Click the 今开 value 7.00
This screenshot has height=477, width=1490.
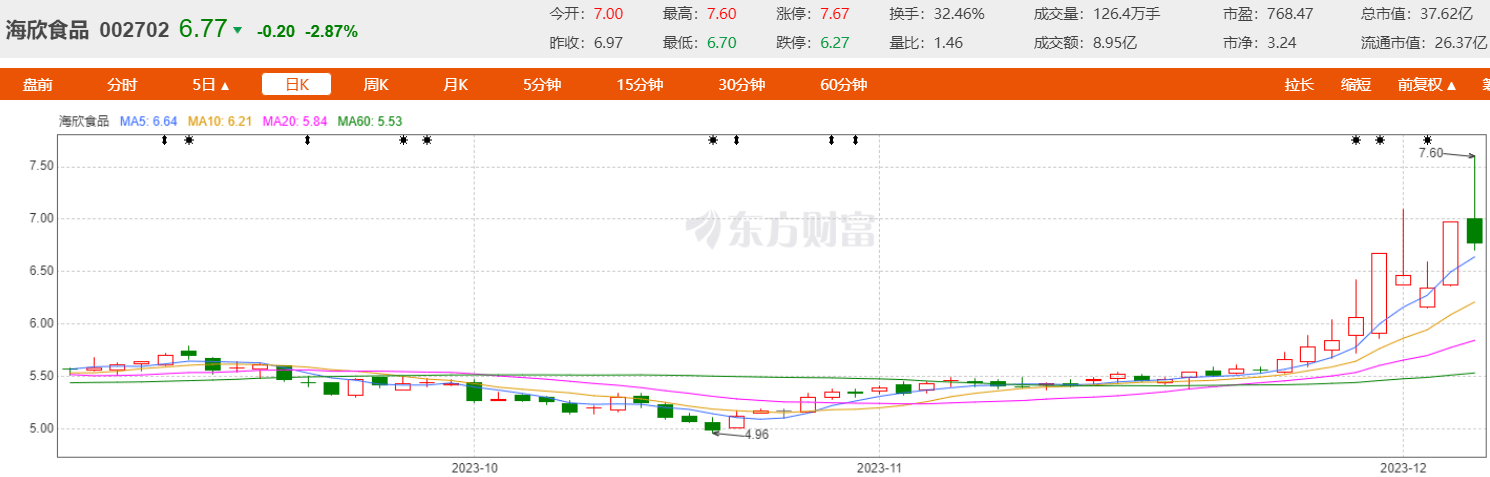click(608, 14)
